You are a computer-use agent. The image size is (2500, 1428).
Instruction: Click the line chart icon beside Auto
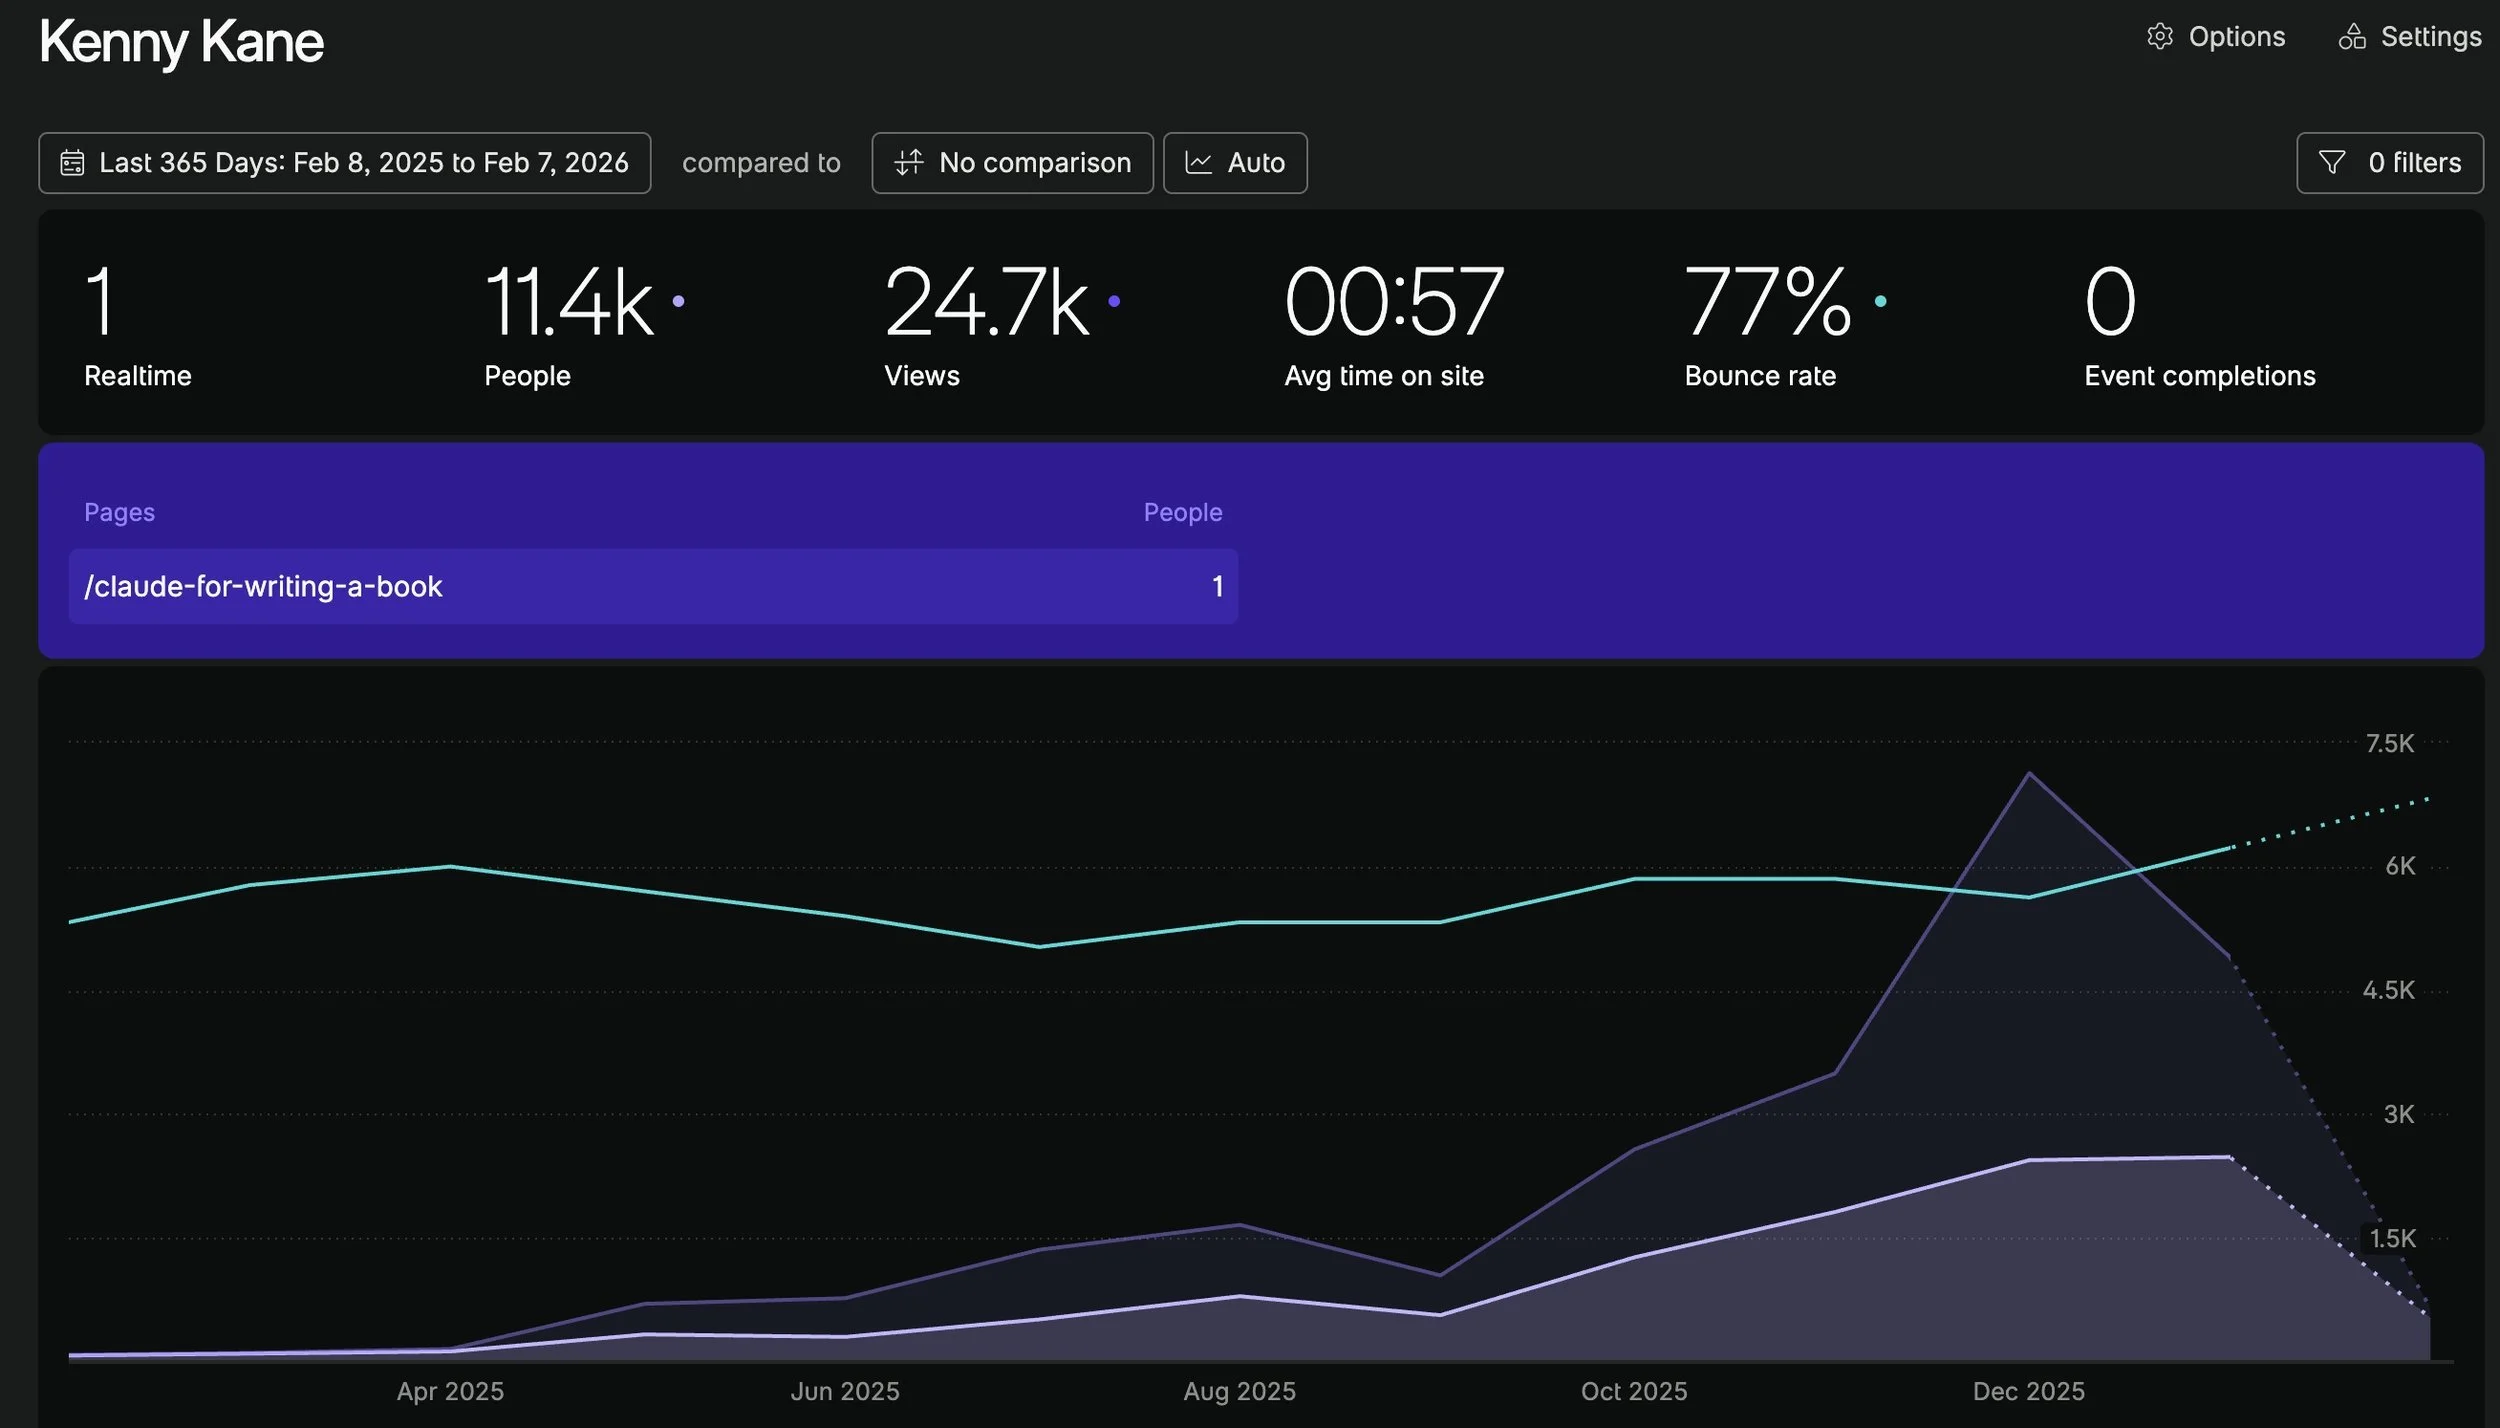point(1198,163)
